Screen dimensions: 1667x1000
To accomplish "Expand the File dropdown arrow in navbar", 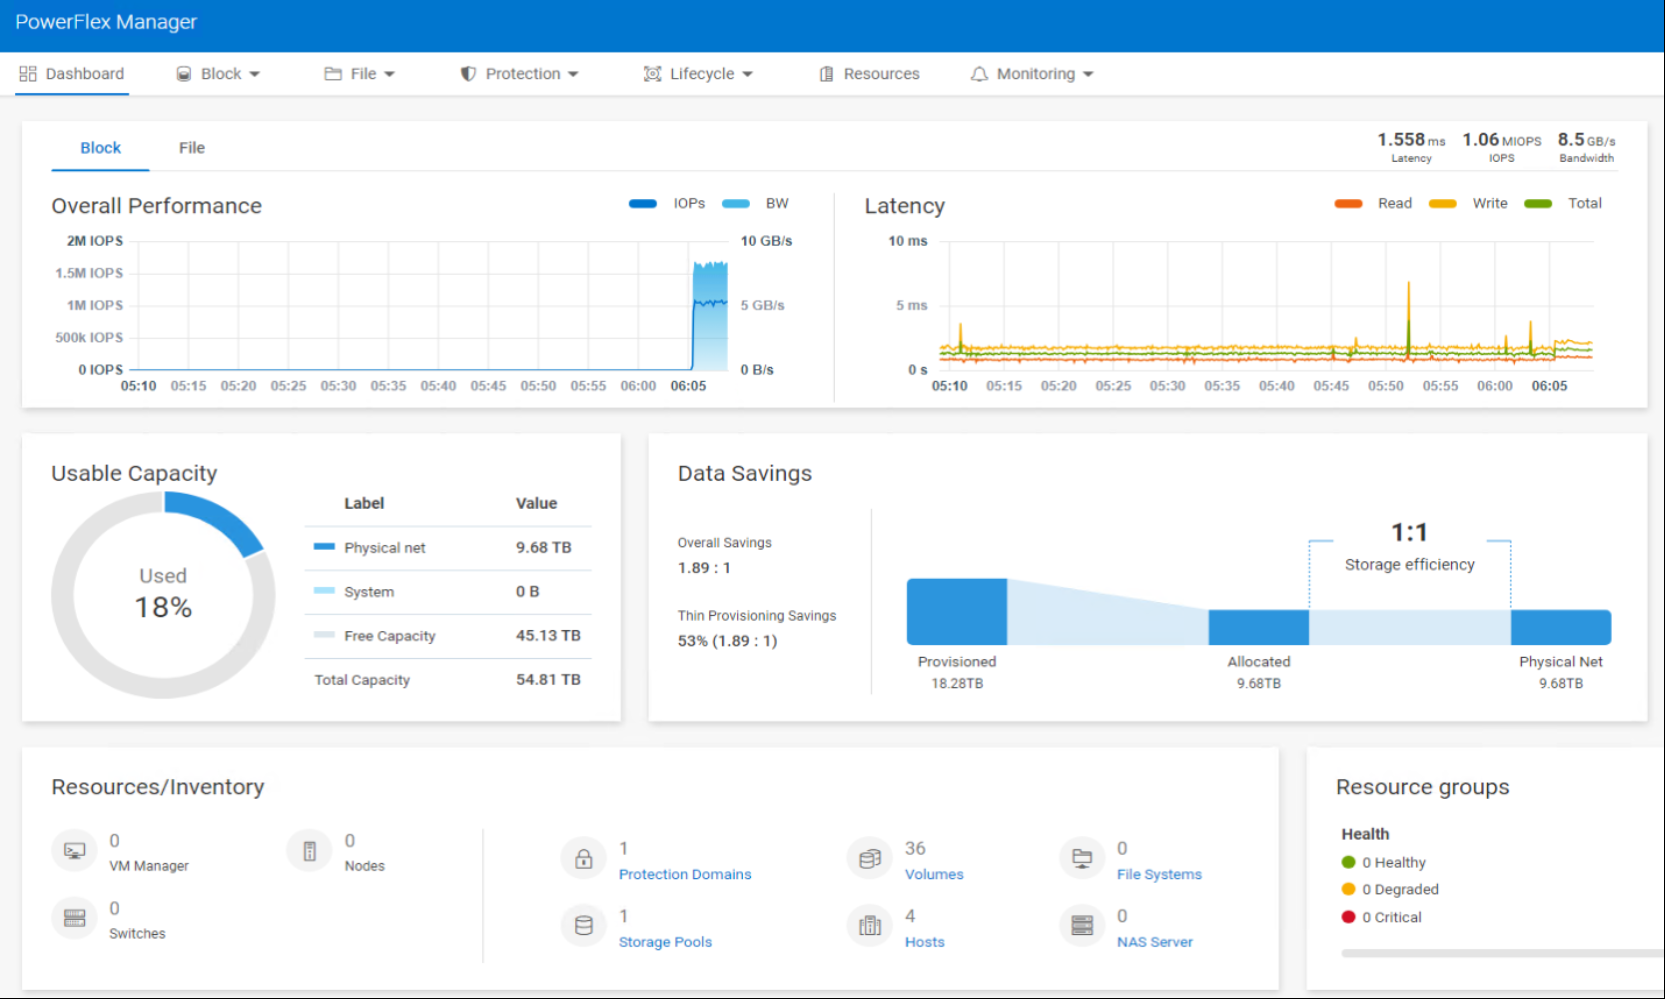I will click(390, 75).
